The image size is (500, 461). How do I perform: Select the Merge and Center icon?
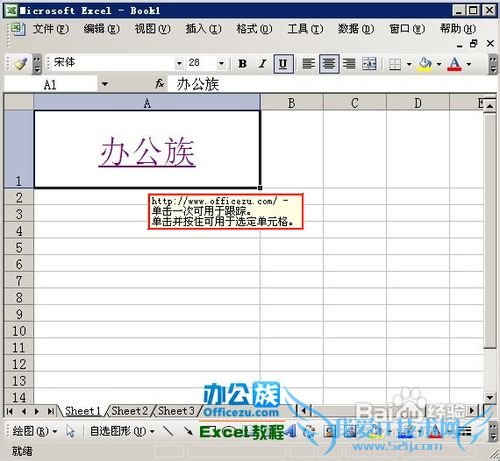point(369,63)
